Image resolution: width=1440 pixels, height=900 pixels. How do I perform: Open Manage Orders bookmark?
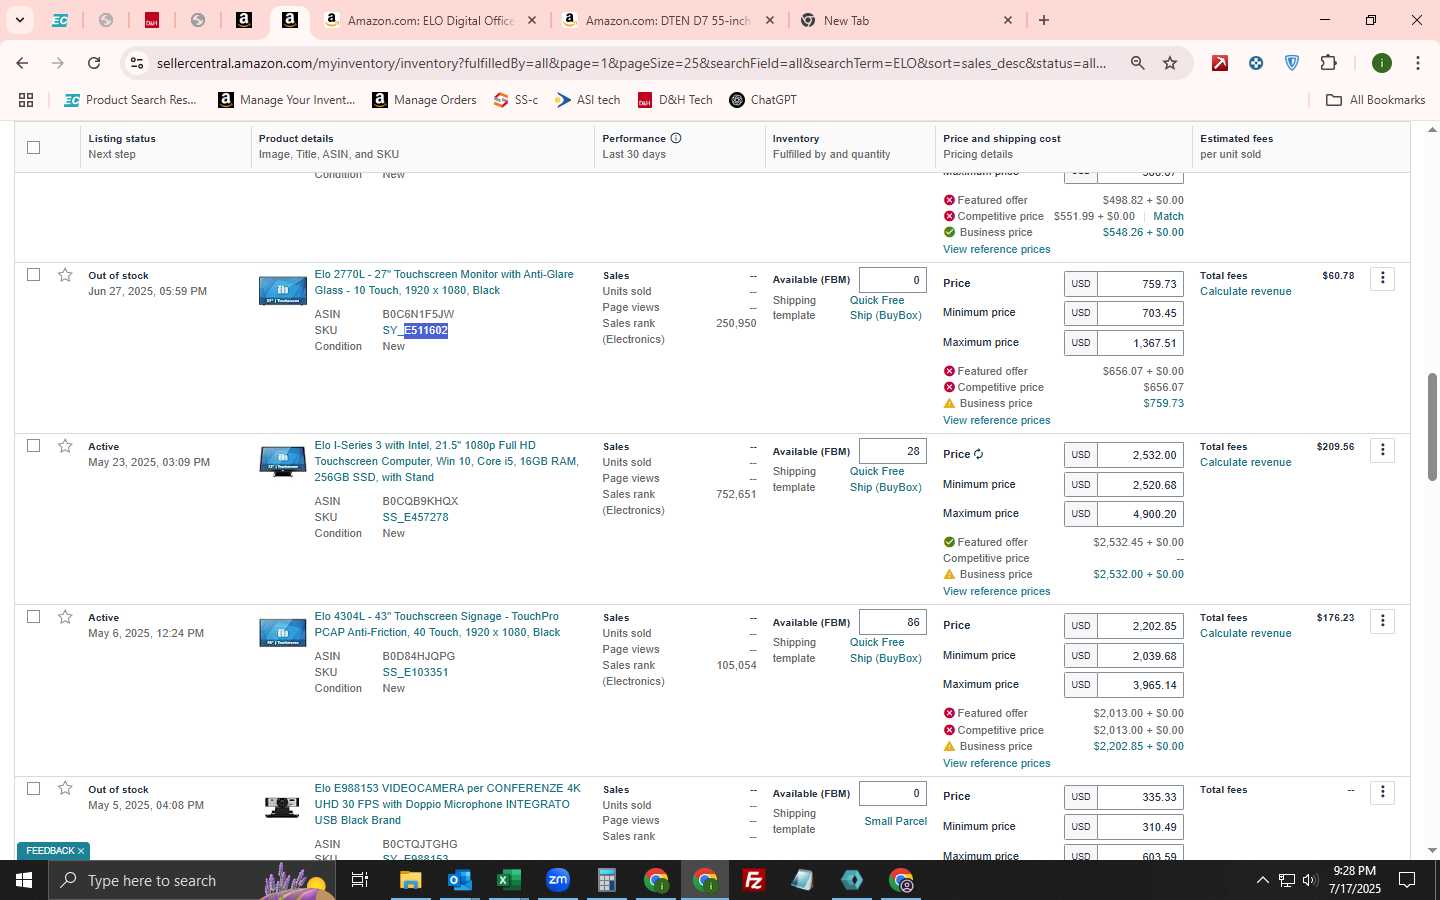(x=424, y=100)
